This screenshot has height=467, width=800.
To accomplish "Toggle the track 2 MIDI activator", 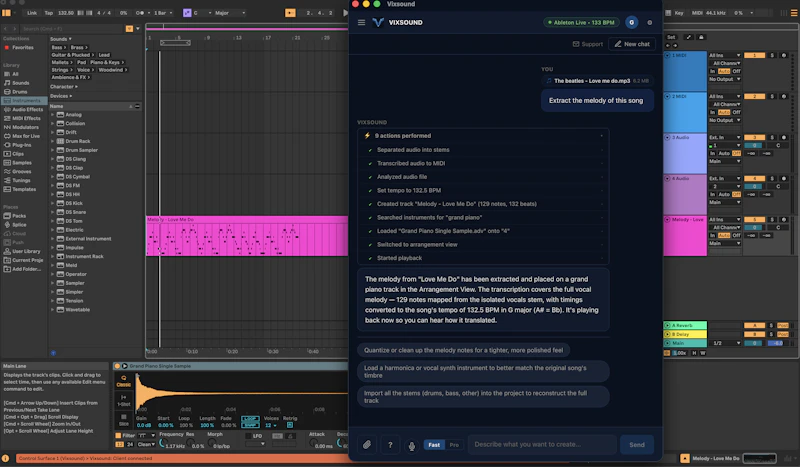I will [x=754, y=96].
